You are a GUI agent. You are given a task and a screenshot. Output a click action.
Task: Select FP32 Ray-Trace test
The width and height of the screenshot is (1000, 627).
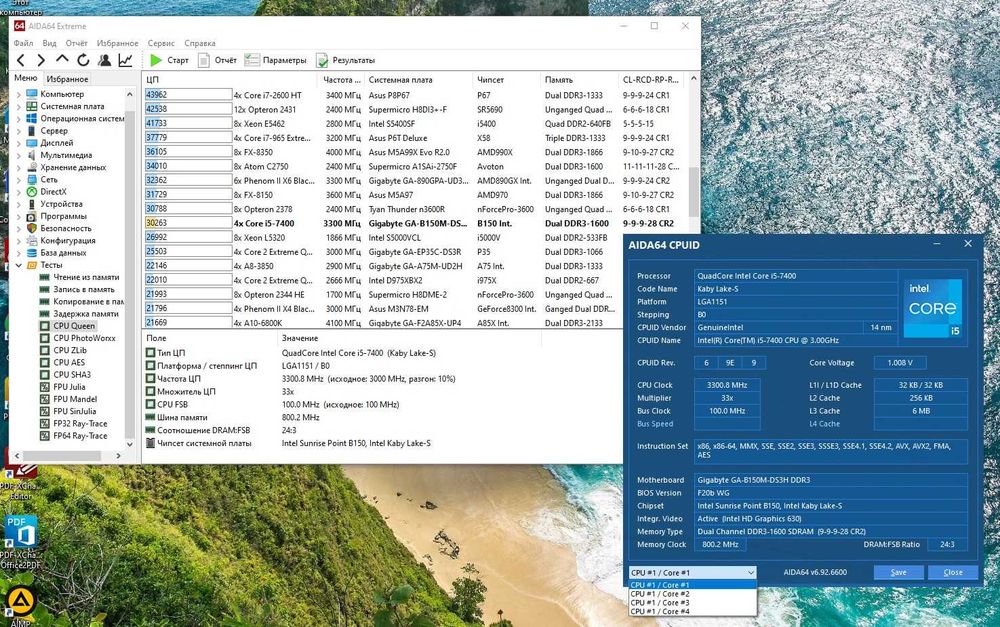point(80,424)
